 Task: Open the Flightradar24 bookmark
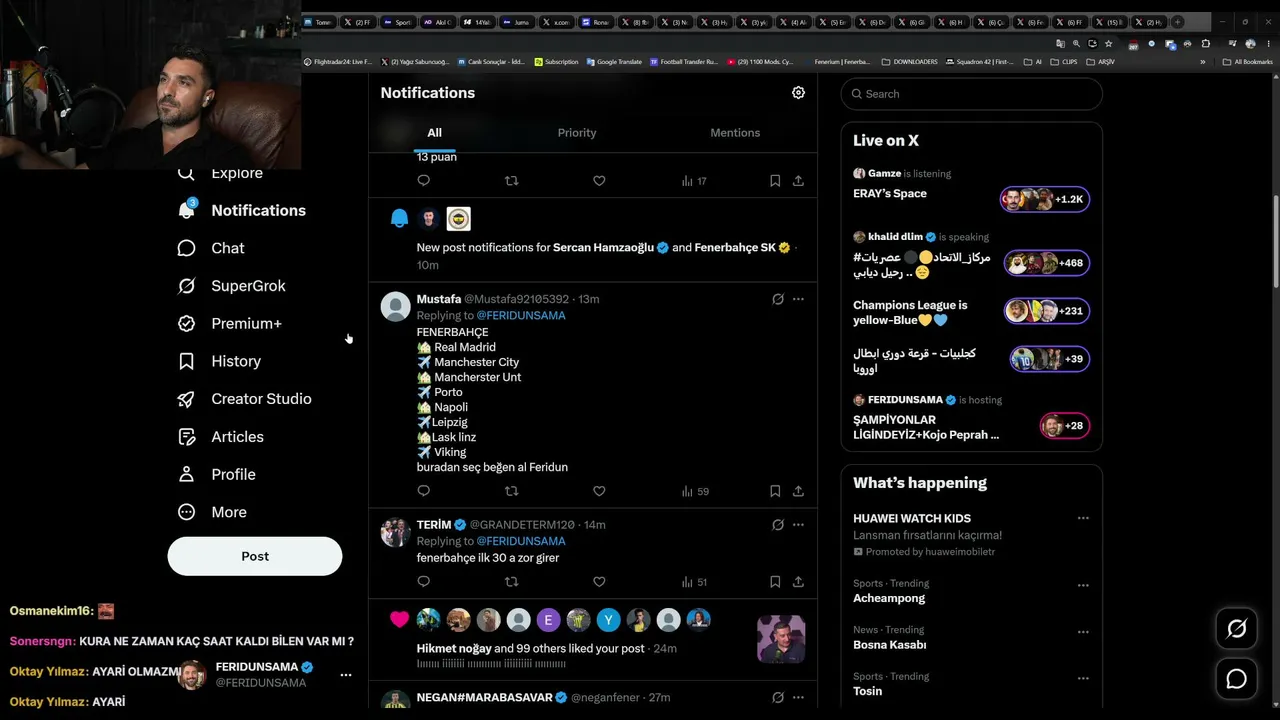[337, 62]
